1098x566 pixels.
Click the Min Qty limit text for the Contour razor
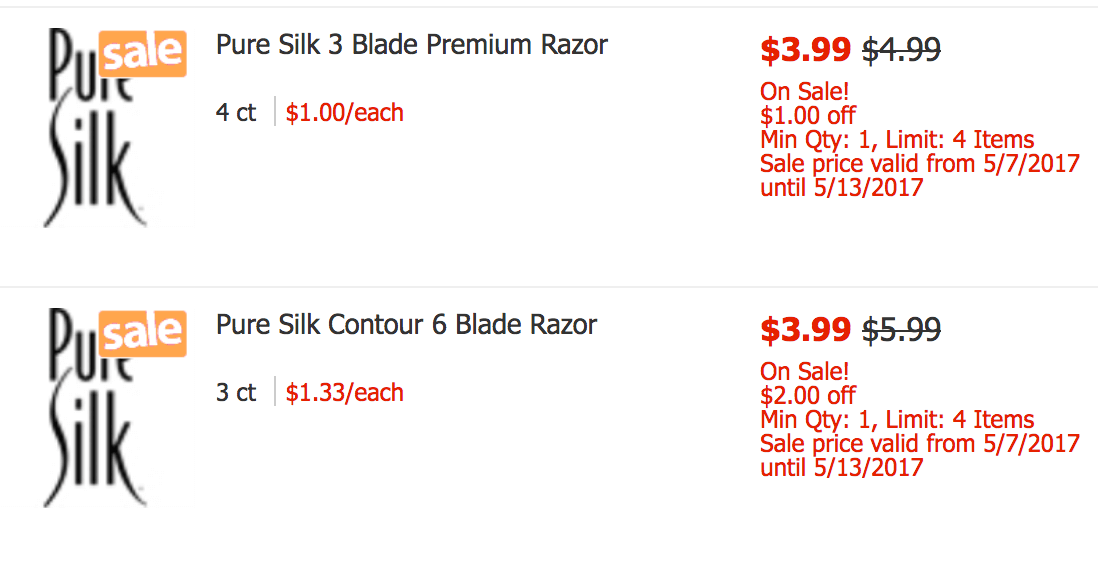[x=898, y=420]
